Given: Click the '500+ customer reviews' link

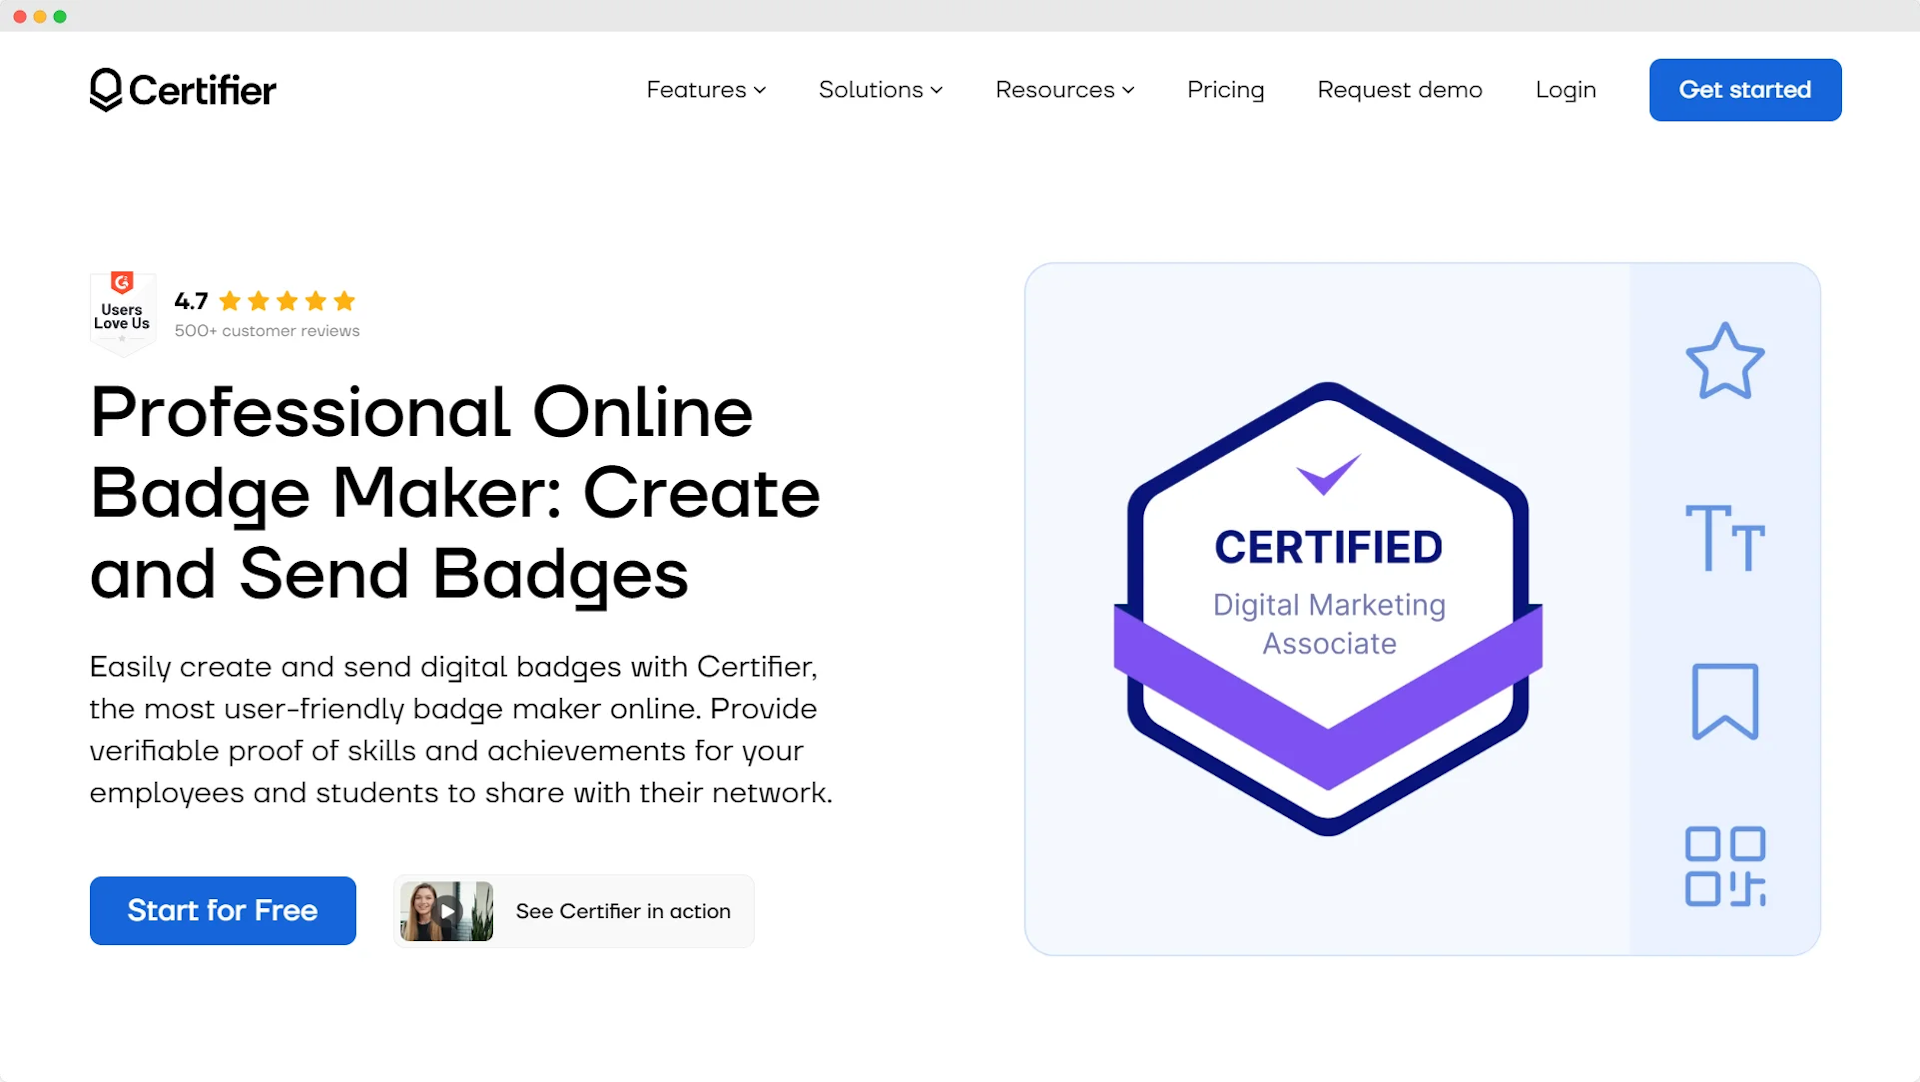Looking at the screenshot, I should (268, 331).
